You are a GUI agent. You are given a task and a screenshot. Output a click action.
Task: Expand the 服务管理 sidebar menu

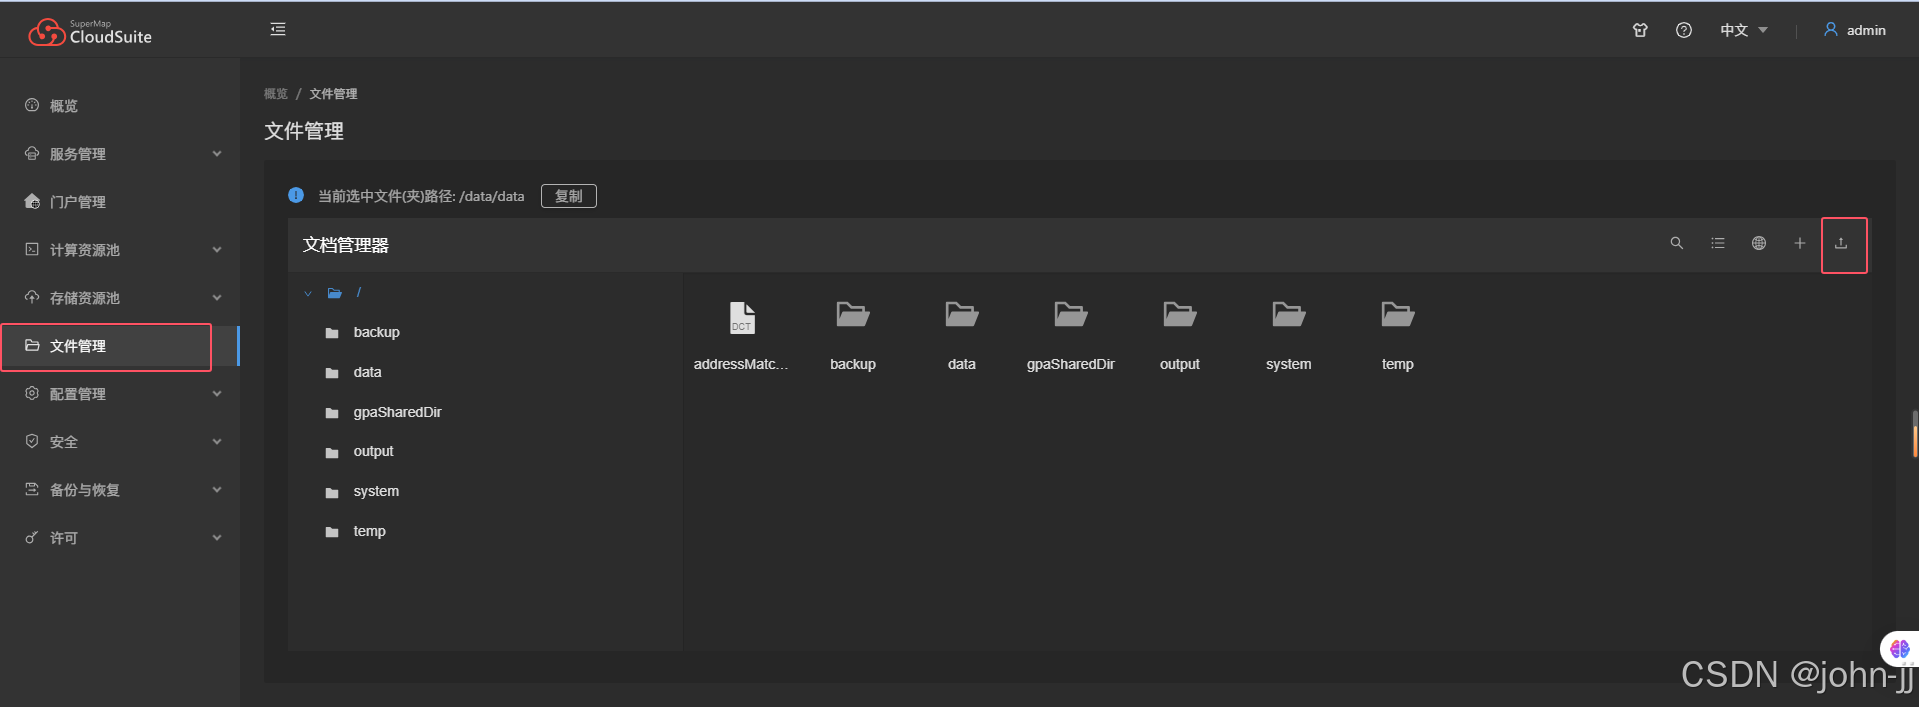[120, 154]
